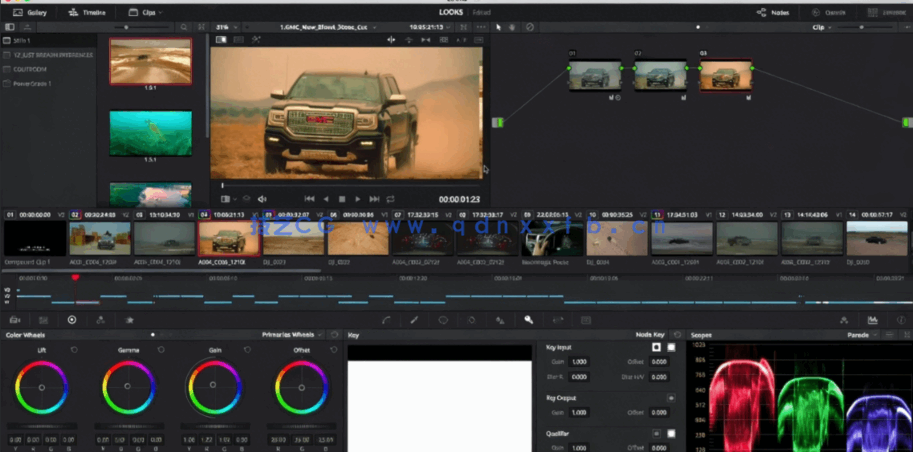Select the hand pan tool in node editor
Image resolution: width=913 pixels, height=452 pixels.
(x=513, y=27)
